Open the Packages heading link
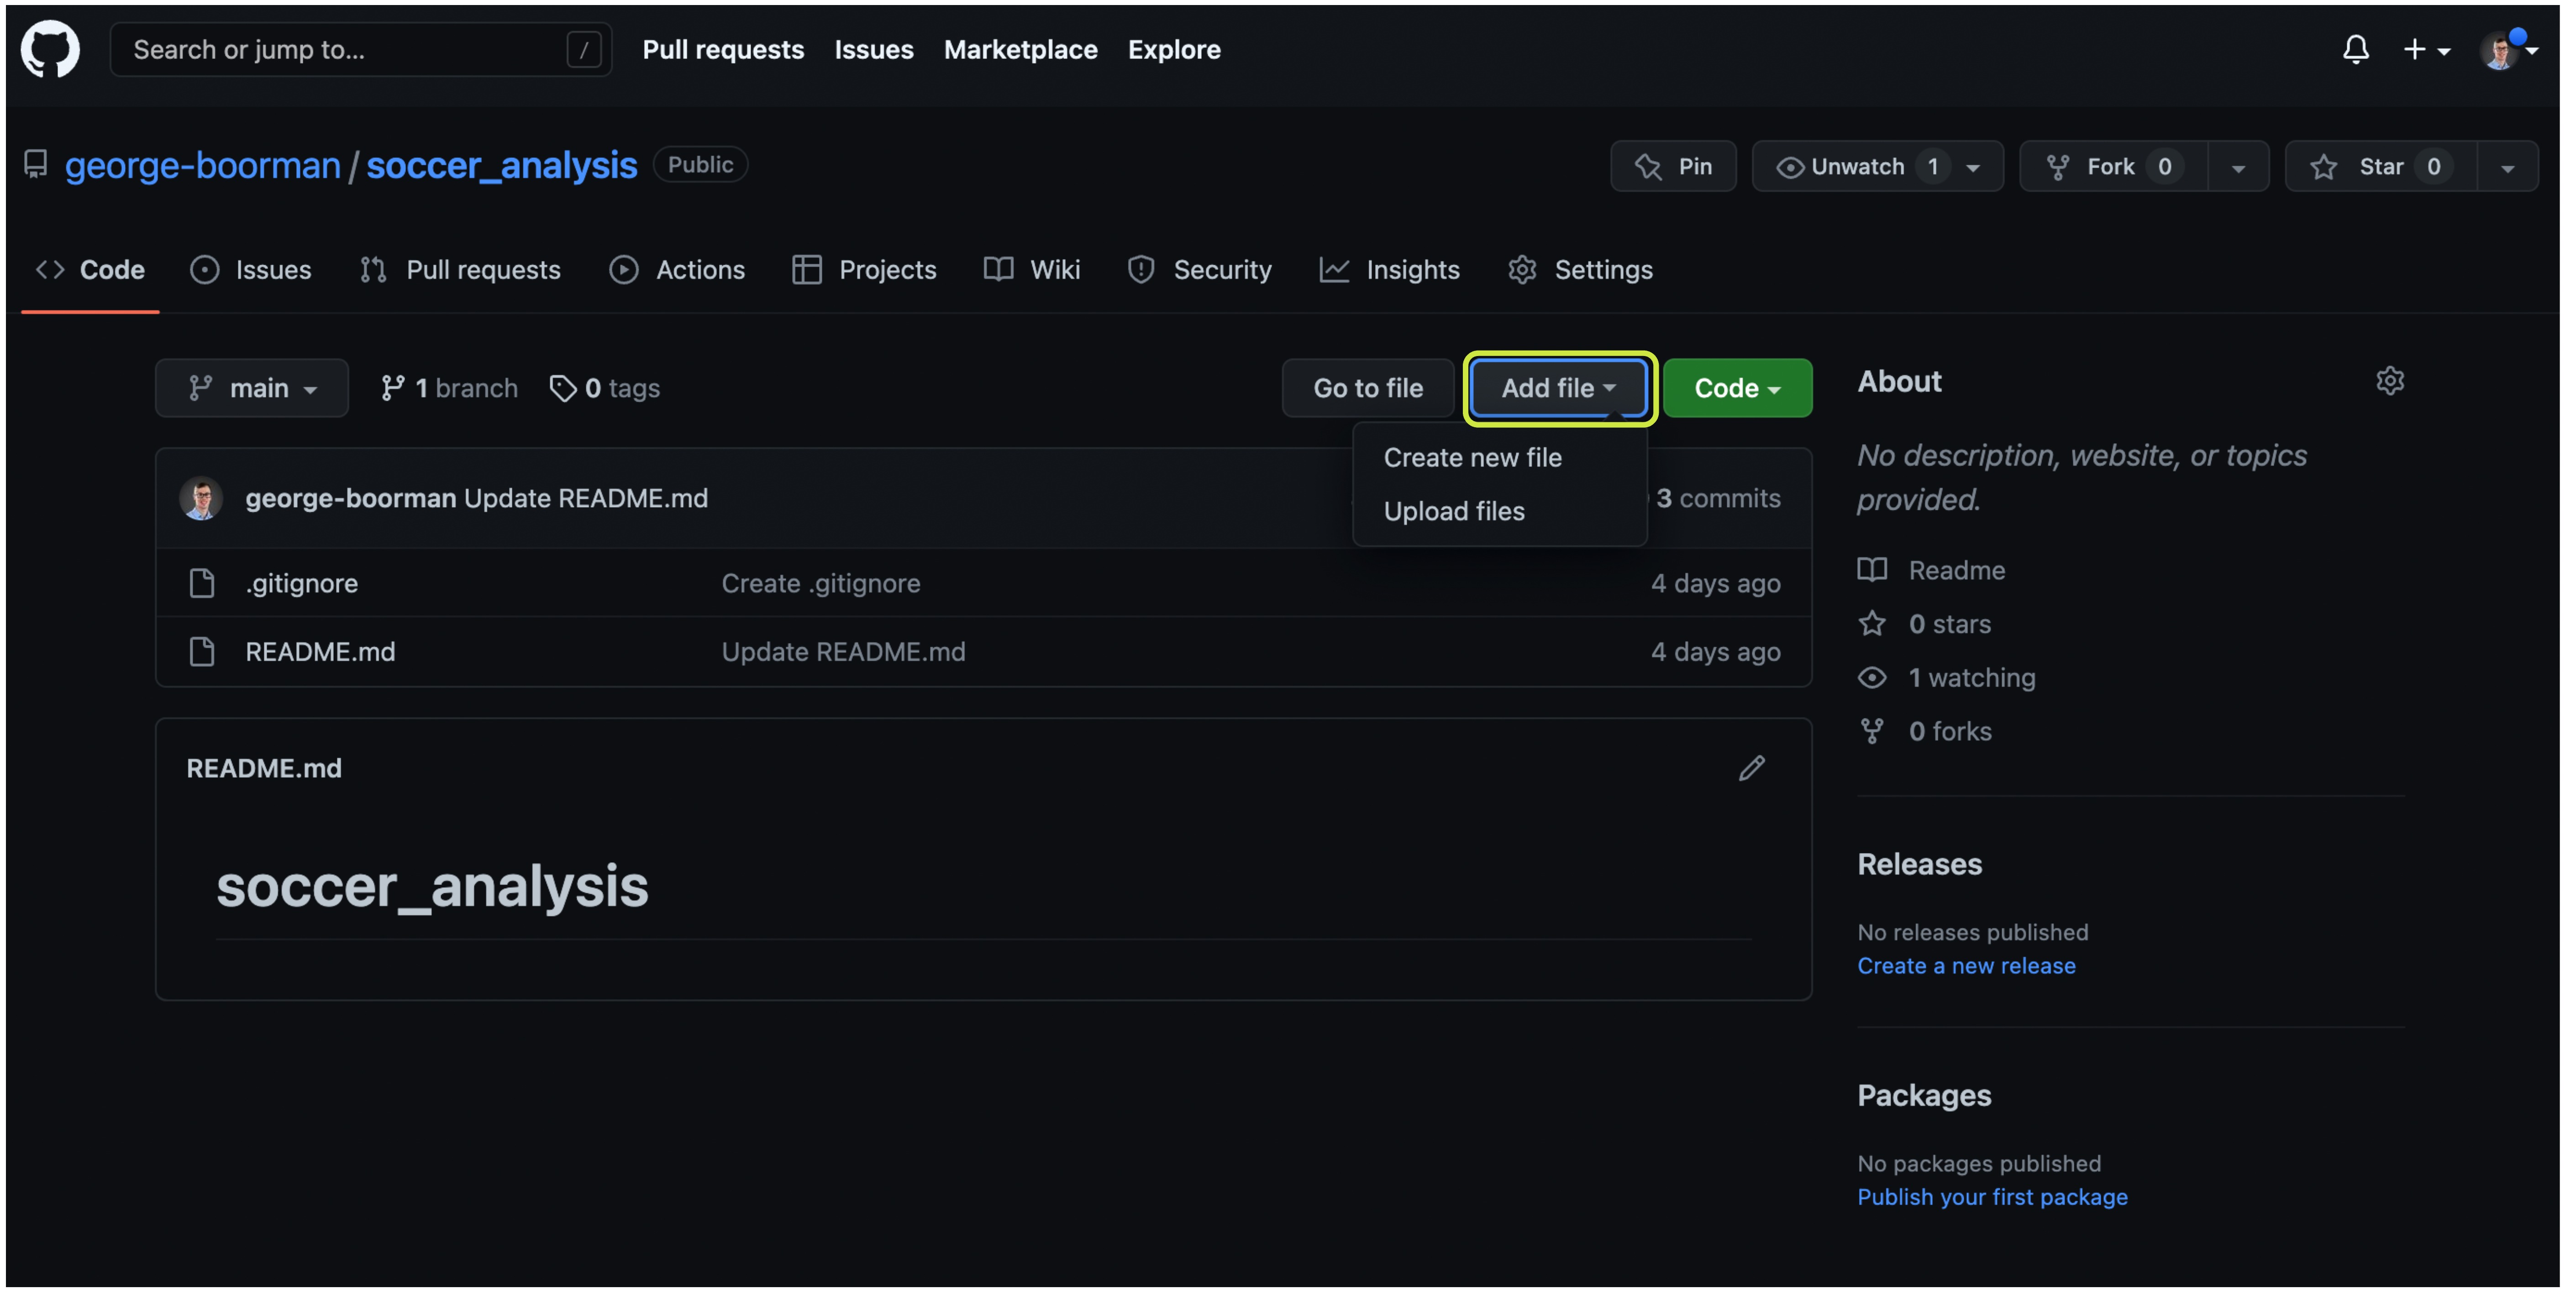This screenshot has height=1294, width=2576. click(x=1924, y=1096)
